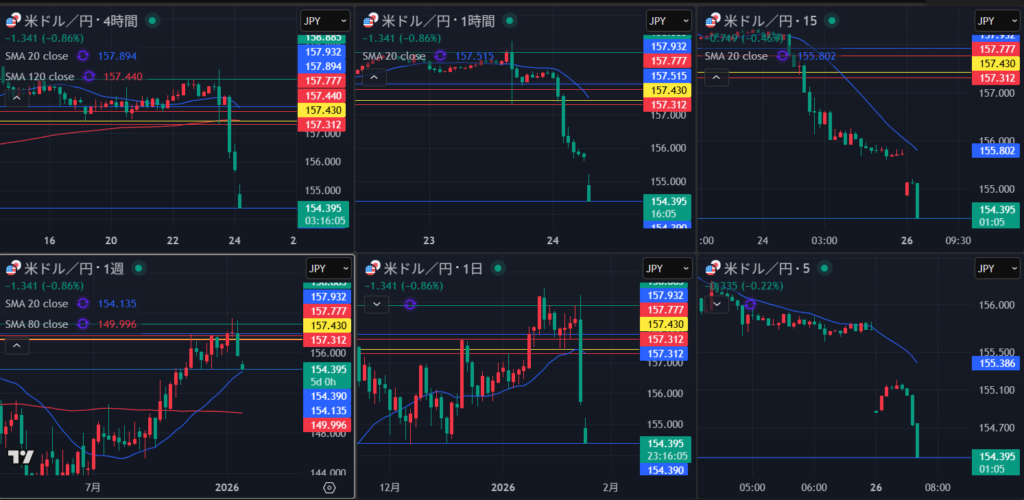Collapse the indicator legend on 1週 chart

point(17,346)
